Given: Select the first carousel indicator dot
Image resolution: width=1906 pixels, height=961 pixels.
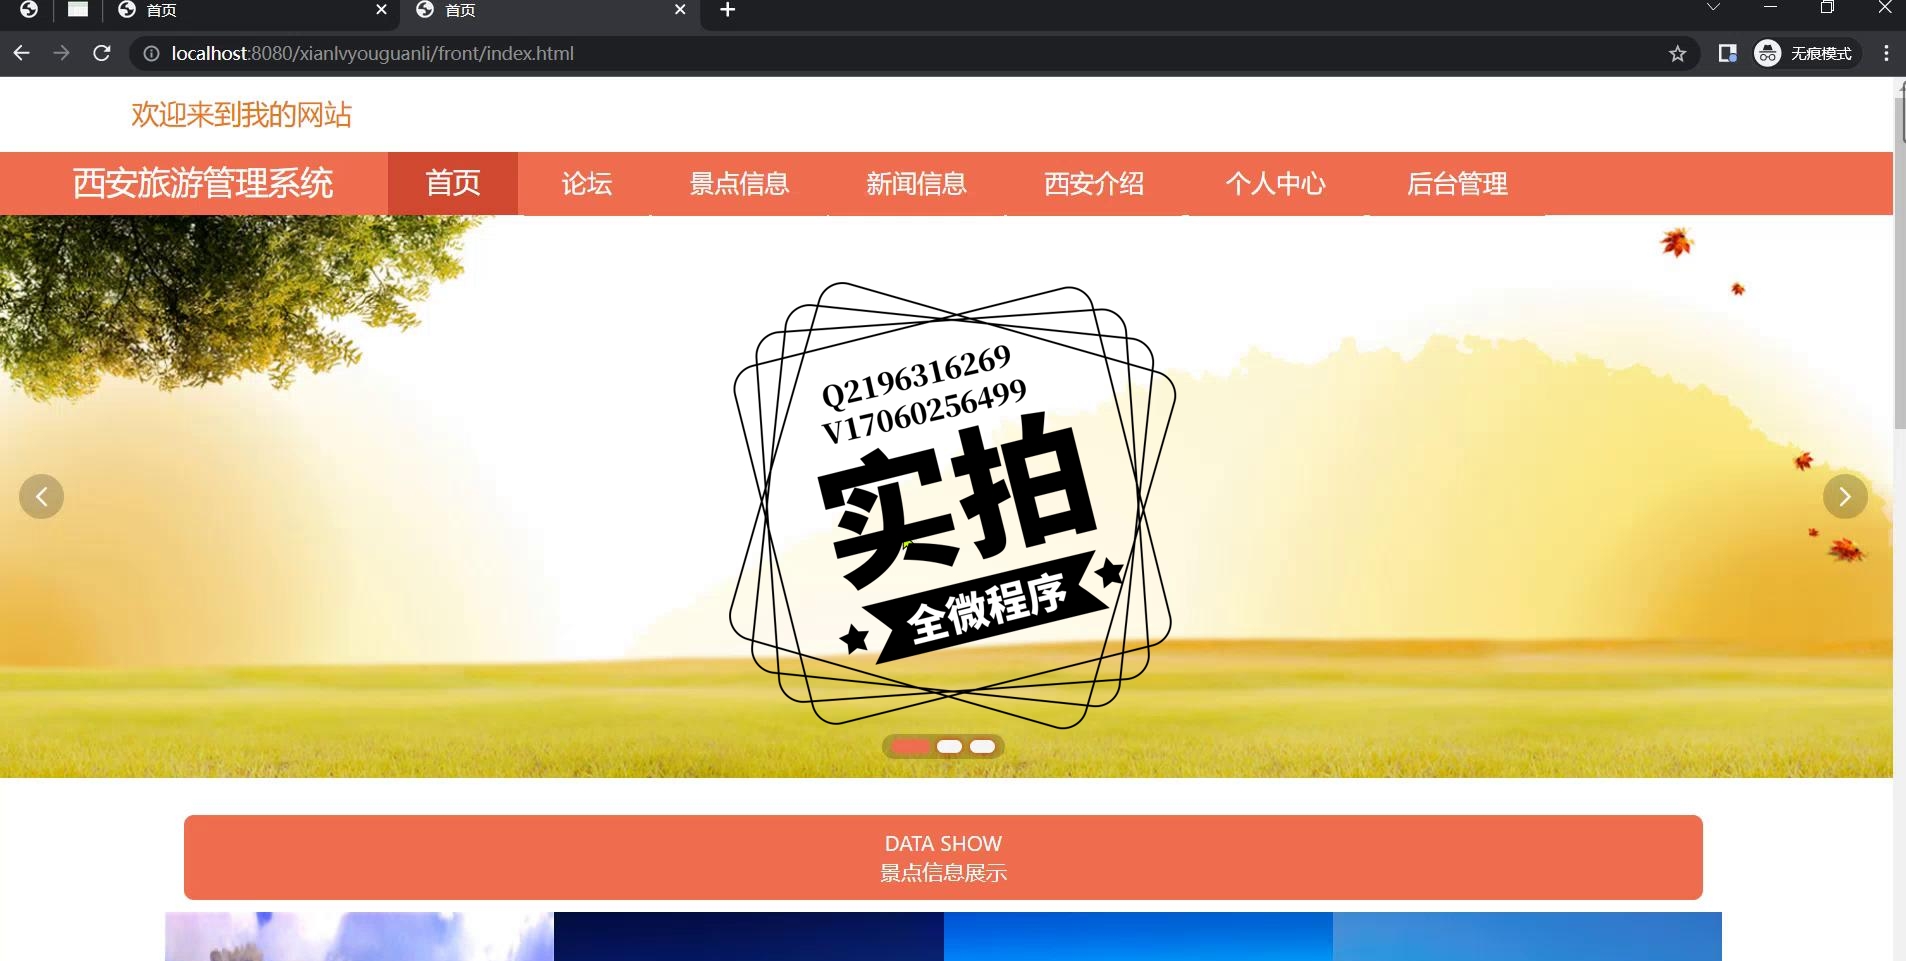Looking at the screenshot, I should pyautogui.click(x=911, y=747).
